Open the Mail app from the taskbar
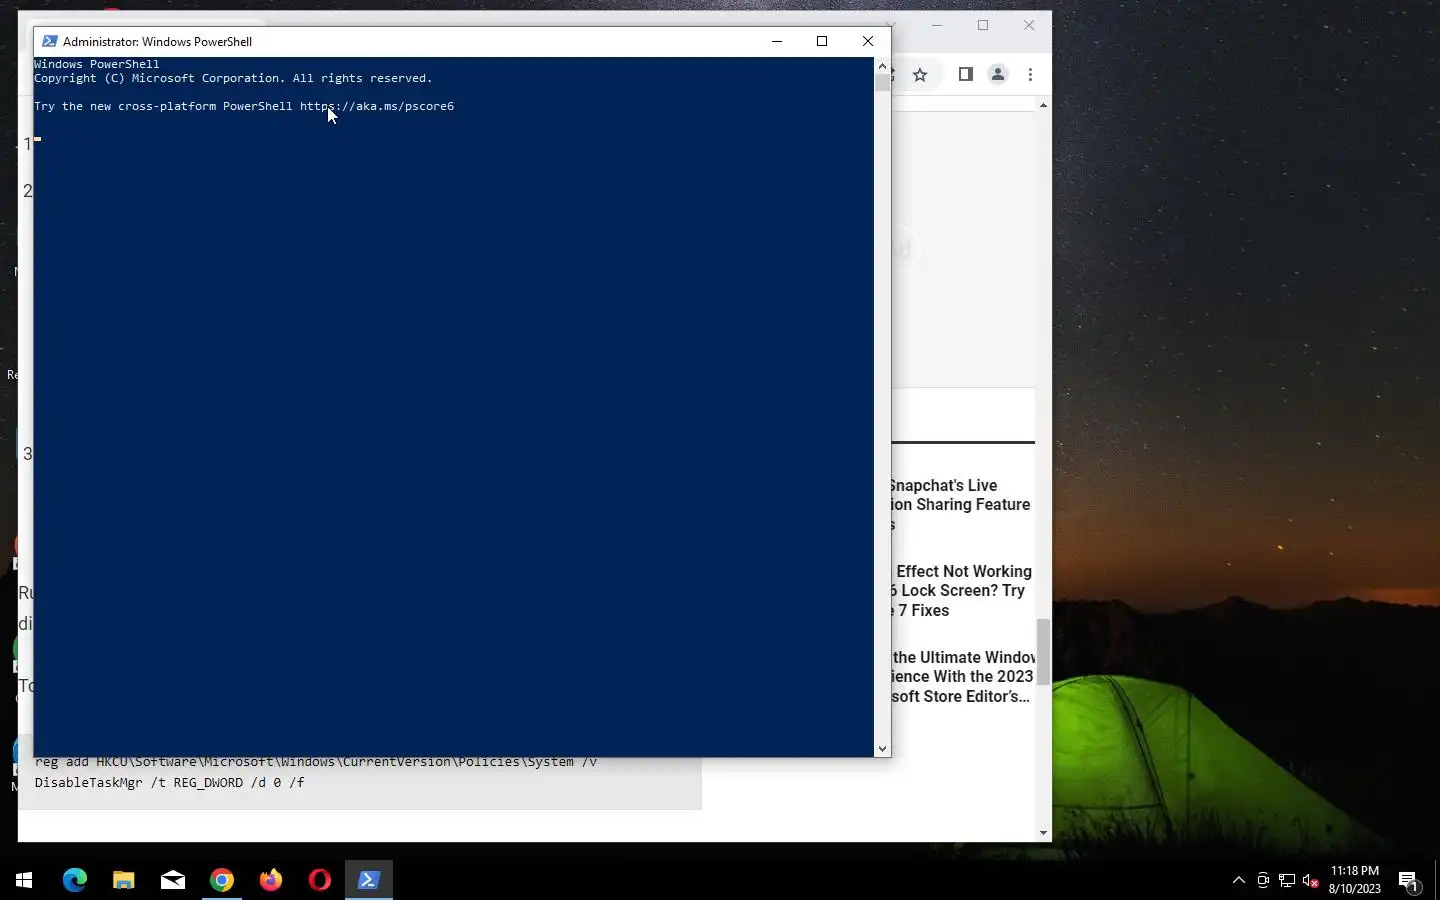1440x900 pixels. point(173,880)
